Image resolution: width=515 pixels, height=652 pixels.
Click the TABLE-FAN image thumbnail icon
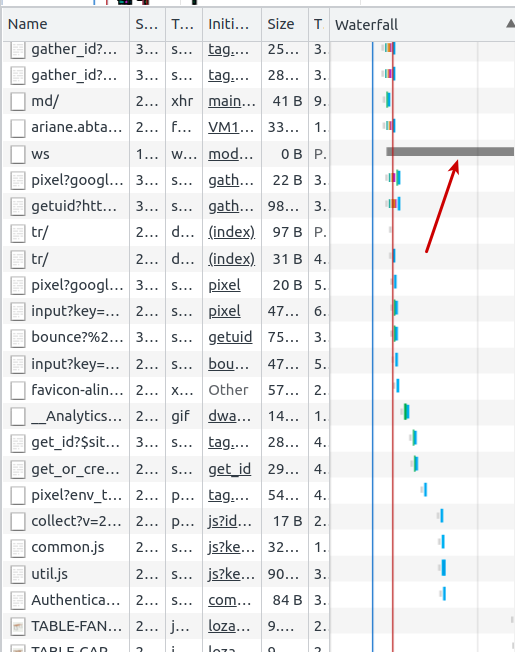(18, 626)
